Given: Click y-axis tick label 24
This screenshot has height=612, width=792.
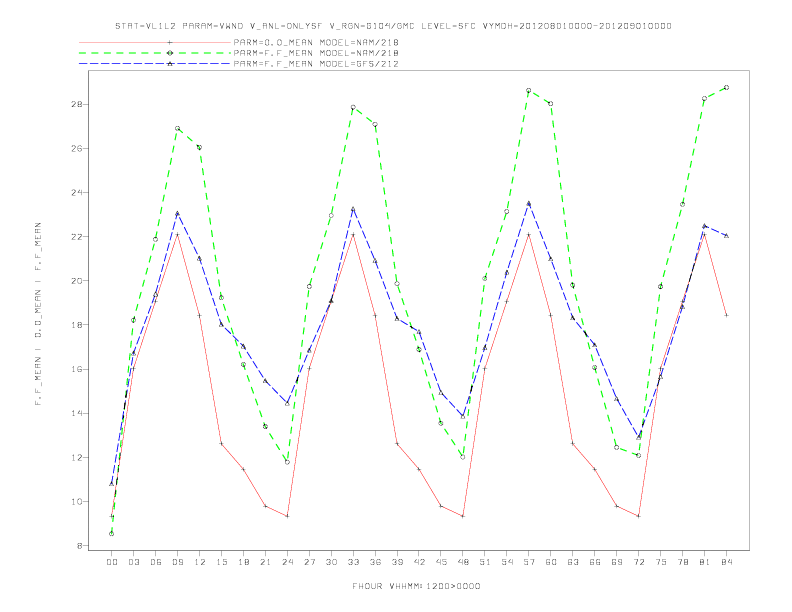Looking at the screenshot, I should [x=77, y=192].
